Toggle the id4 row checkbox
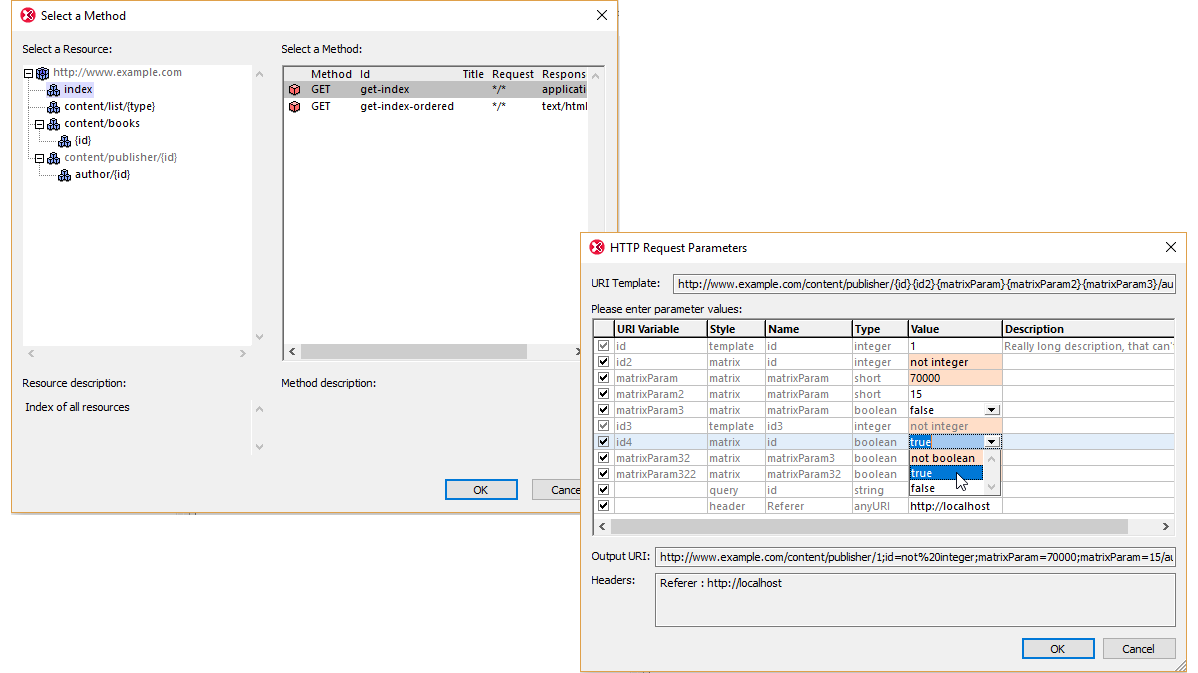1198x673 pixels. [x=602, y=442]
